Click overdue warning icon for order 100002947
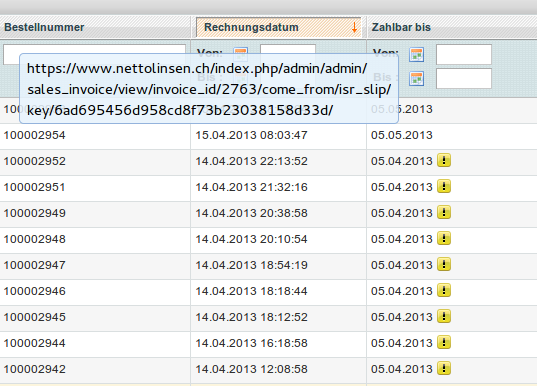The height and width of the screenshot is (386, 537). [x=444, y=265]
